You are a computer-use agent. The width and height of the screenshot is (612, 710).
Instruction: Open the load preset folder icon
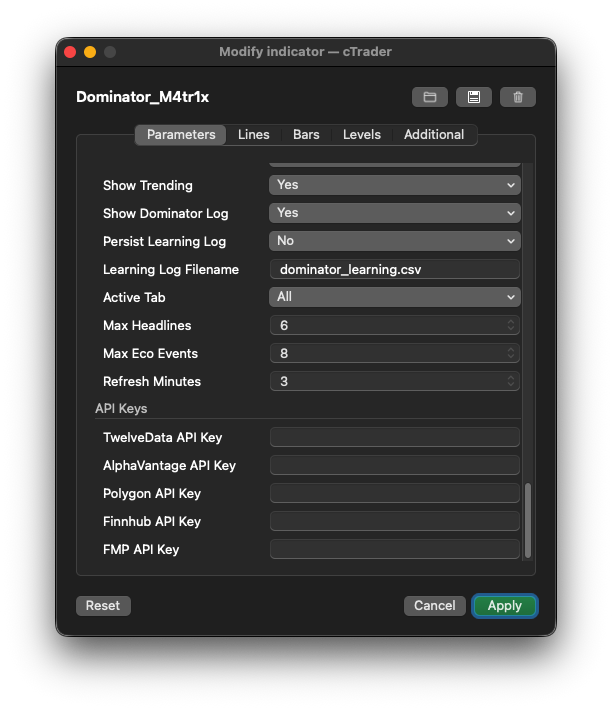tap(430, 97)
